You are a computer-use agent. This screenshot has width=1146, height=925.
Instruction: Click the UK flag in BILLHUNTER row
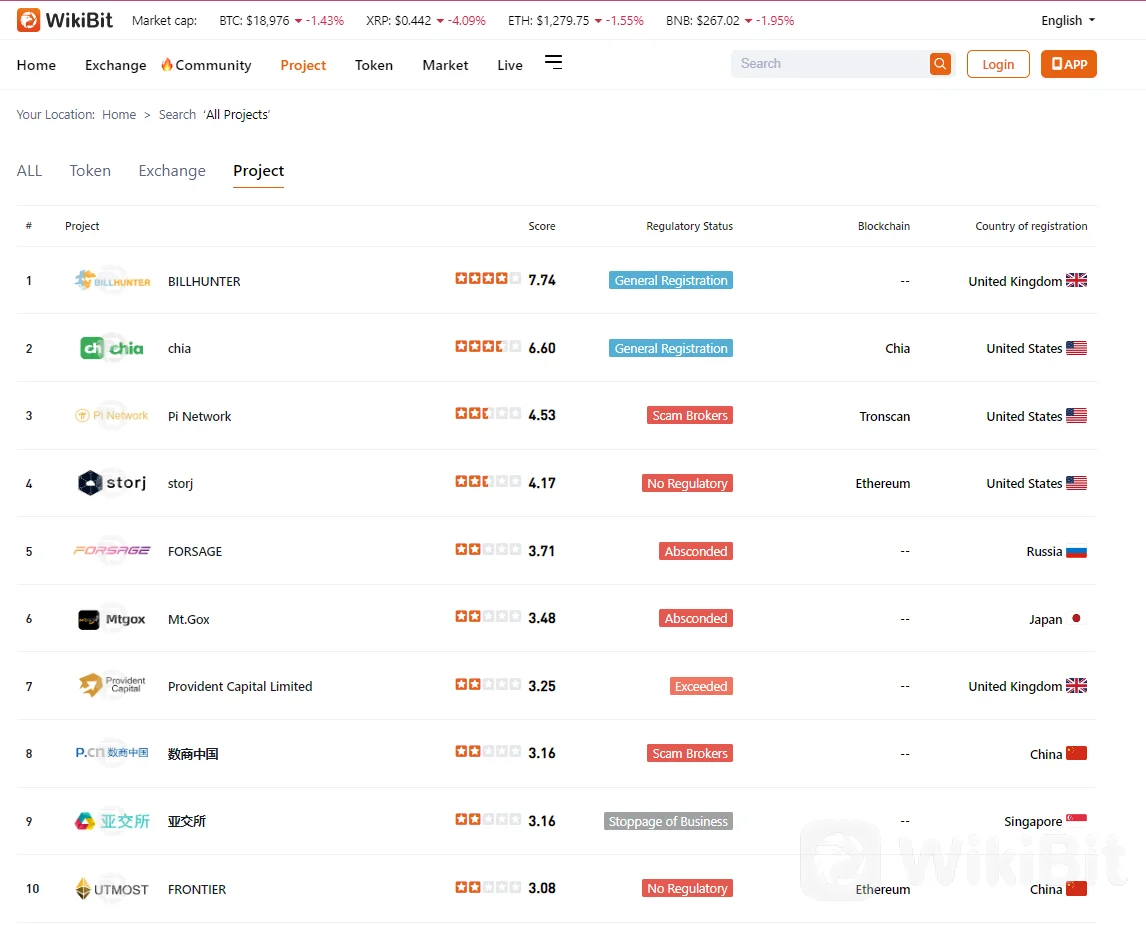1076,281
